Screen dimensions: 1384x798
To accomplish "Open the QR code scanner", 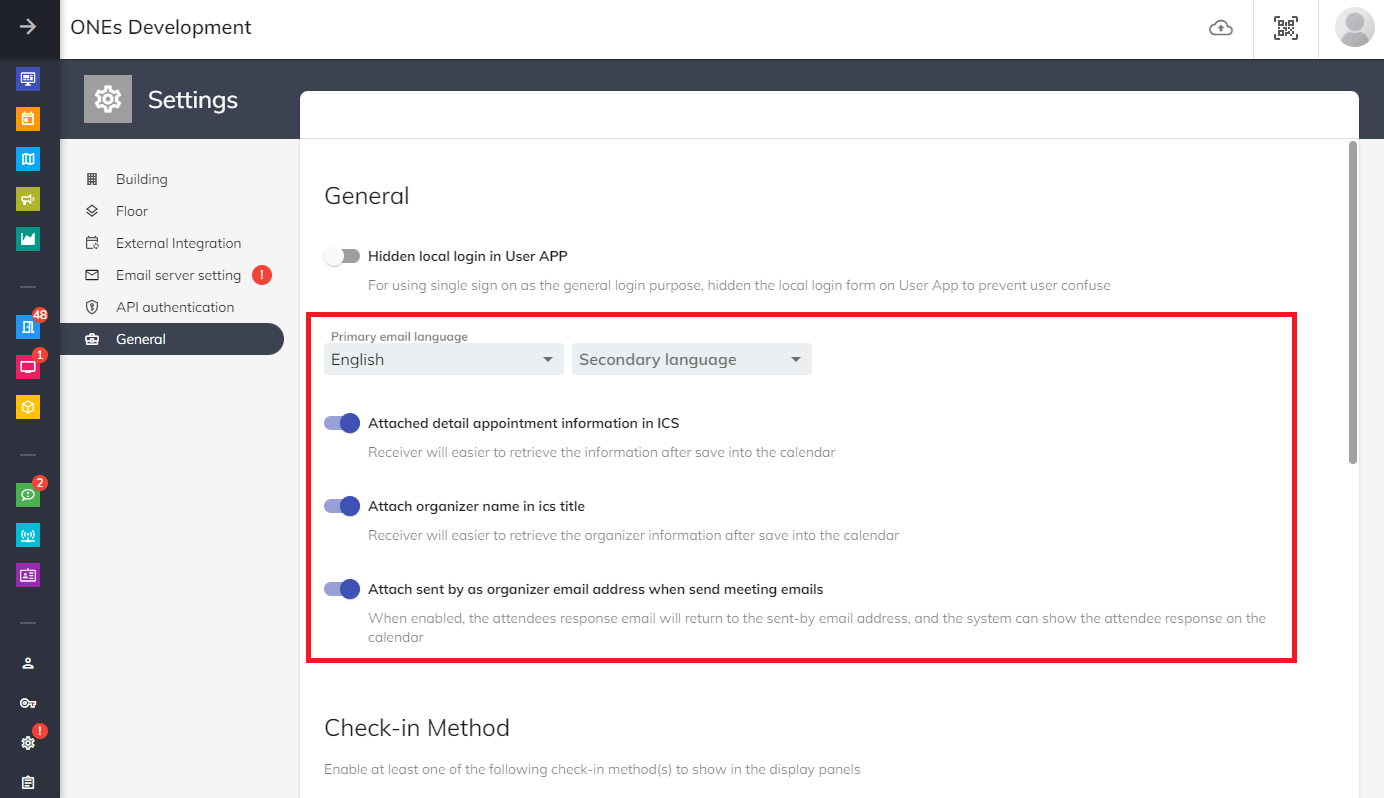I will (1286, 29).
